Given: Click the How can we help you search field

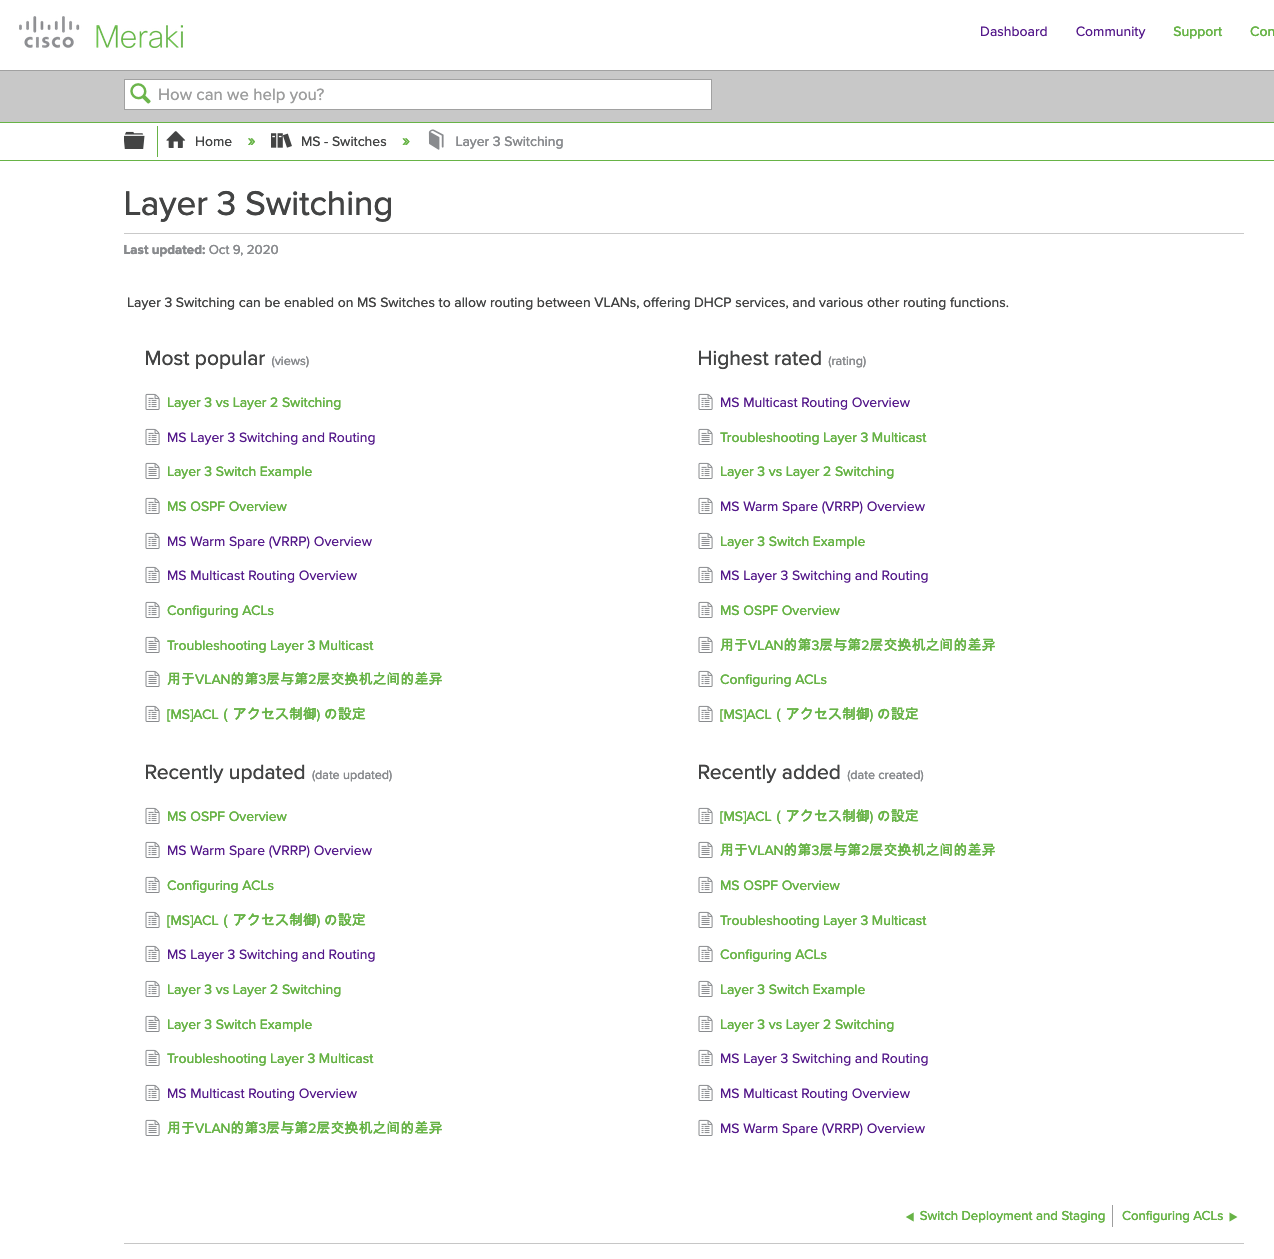Looking at the screenshot, I should (x=417, y=93).
